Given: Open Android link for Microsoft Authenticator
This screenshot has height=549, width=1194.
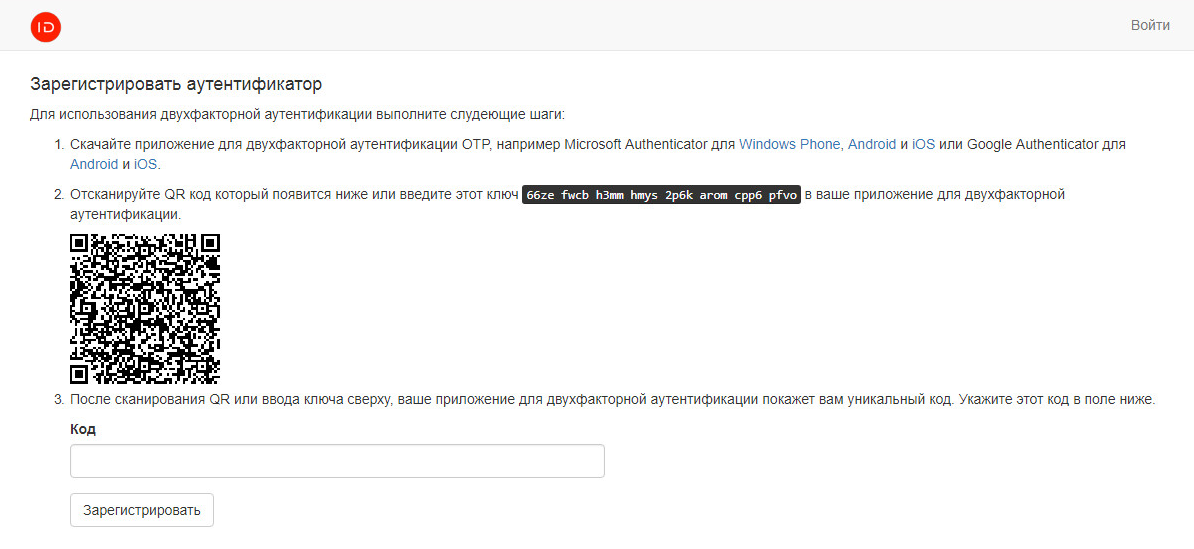Looking at the screenshot, I should (872, 144).
